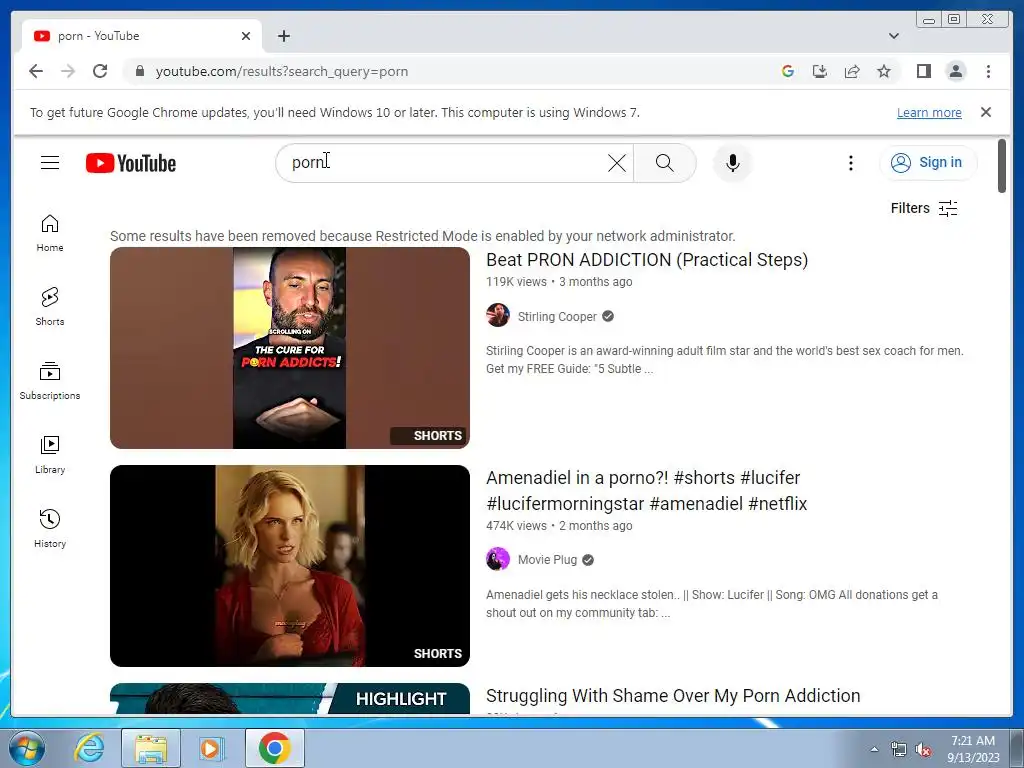Screen dimensions: 1024x768
Task: Click the HIGHLIGHT video thumbnail
Action: coord(289,699)
